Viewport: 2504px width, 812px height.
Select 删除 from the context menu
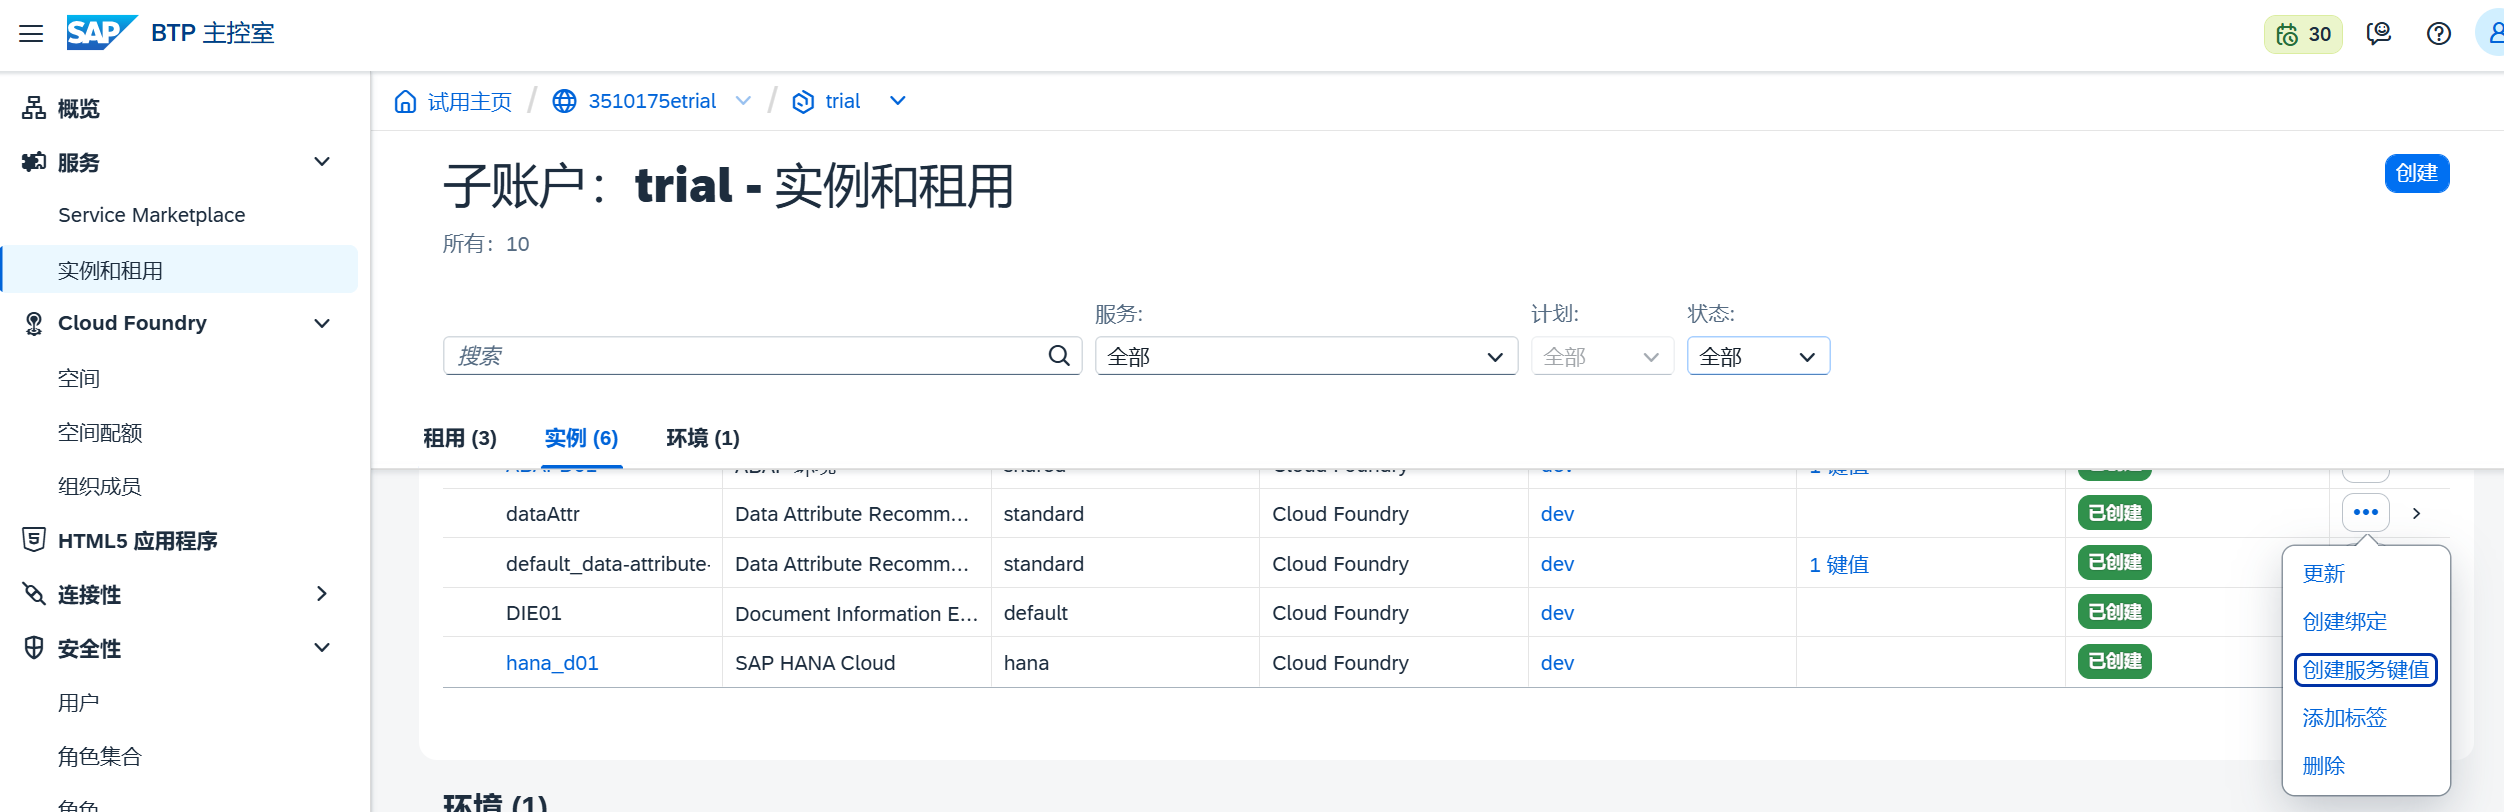coord(2323,766)
